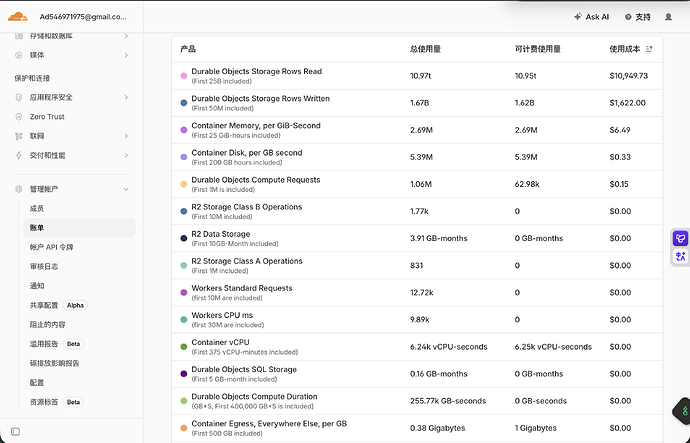This screenshot has height=443, width=690.
Task: Click color dot for R2 Storage Class A Operations
Action: click(184, 265)
